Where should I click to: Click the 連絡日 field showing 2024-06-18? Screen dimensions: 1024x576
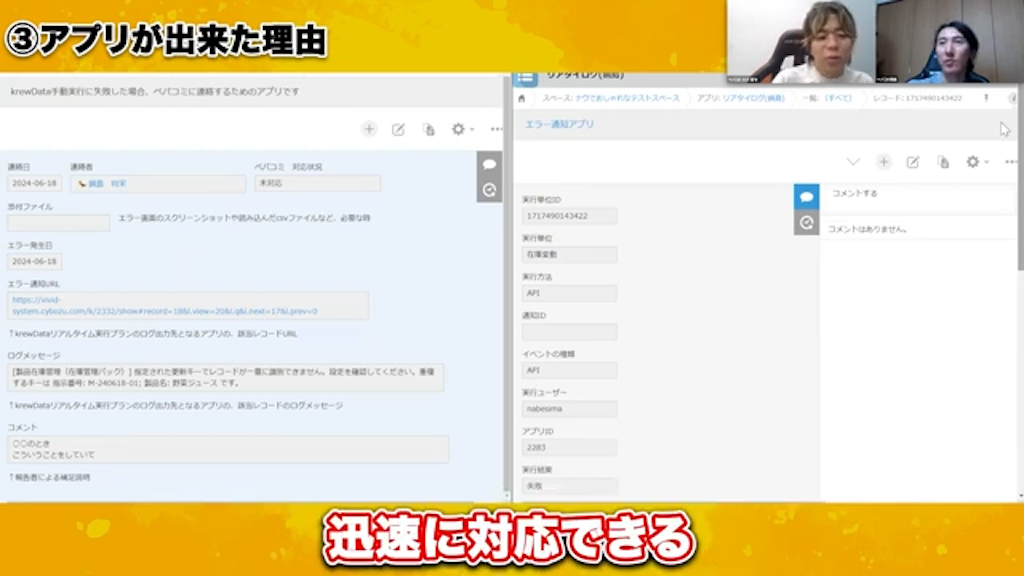click(35, 184)
